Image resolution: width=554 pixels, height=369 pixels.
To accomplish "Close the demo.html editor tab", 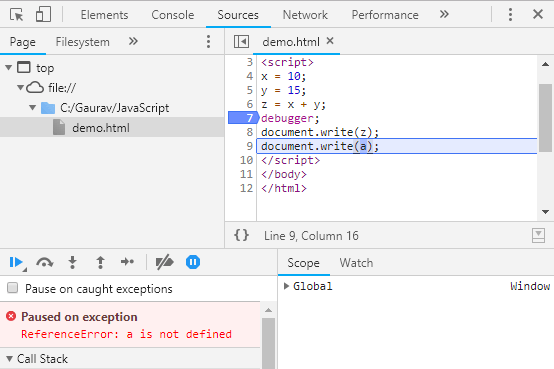I will pos(330,41).
